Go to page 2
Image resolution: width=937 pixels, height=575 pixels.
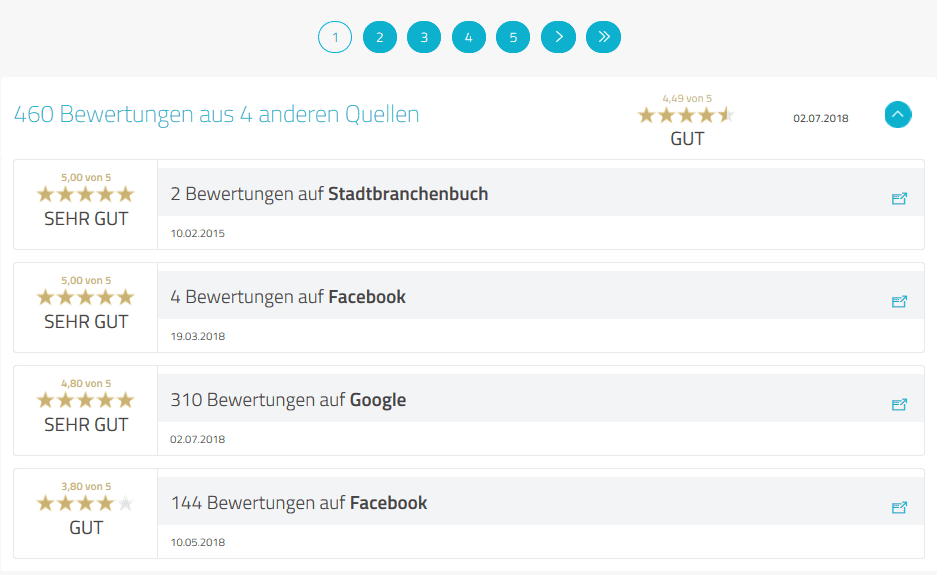pos(380,38)
